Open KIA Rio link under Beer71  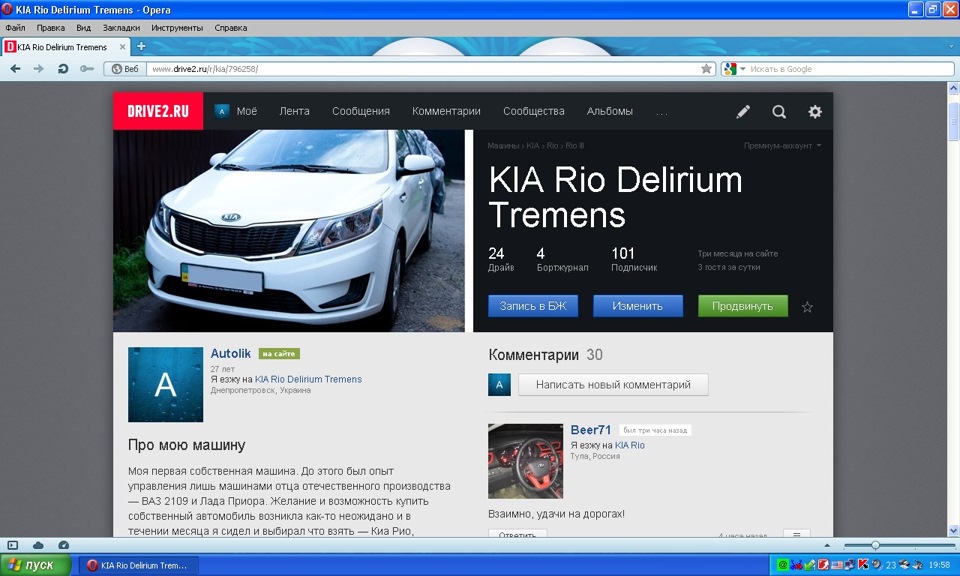[629, 445]
